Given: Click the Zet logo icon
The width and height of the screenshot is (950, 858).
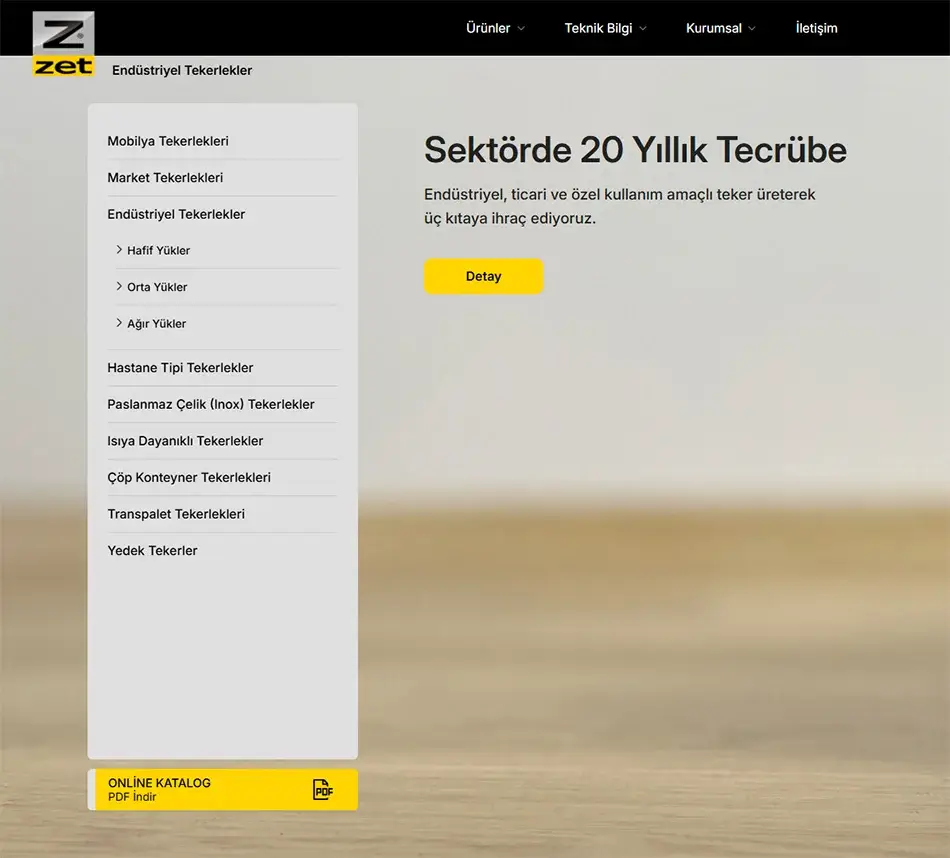Looking at the screenshot, I should 63,45.
